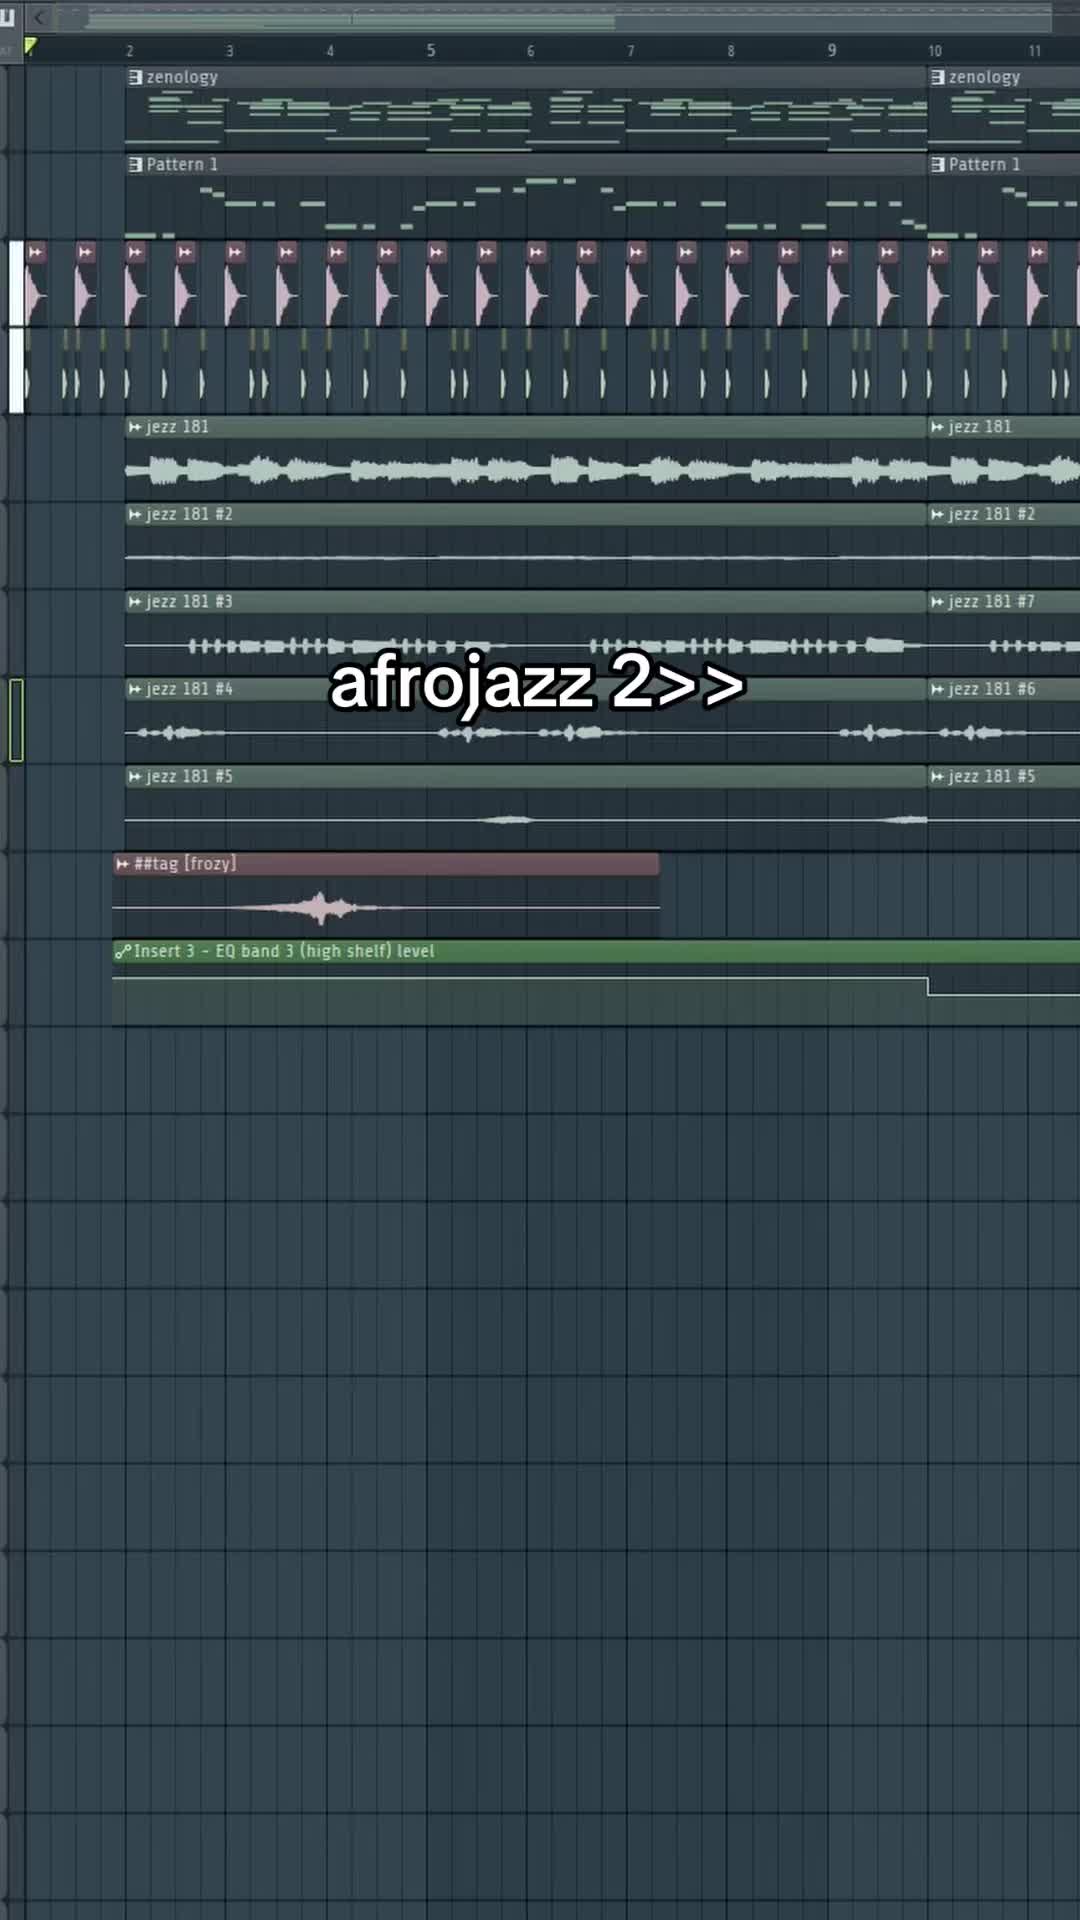Click the audio icon on the first jezz 181 #2 clip
The image size is (1080, 1920).
pos(135,514)
